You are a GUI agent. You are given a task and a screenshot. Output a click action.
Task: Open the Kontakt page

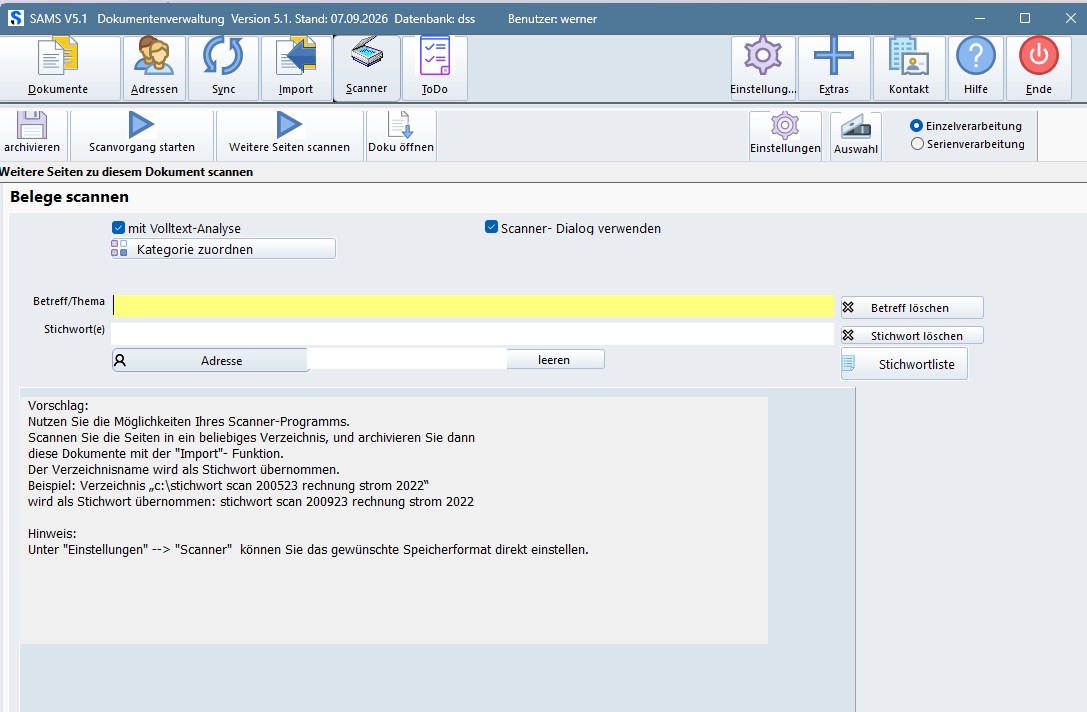coord(909,68)
